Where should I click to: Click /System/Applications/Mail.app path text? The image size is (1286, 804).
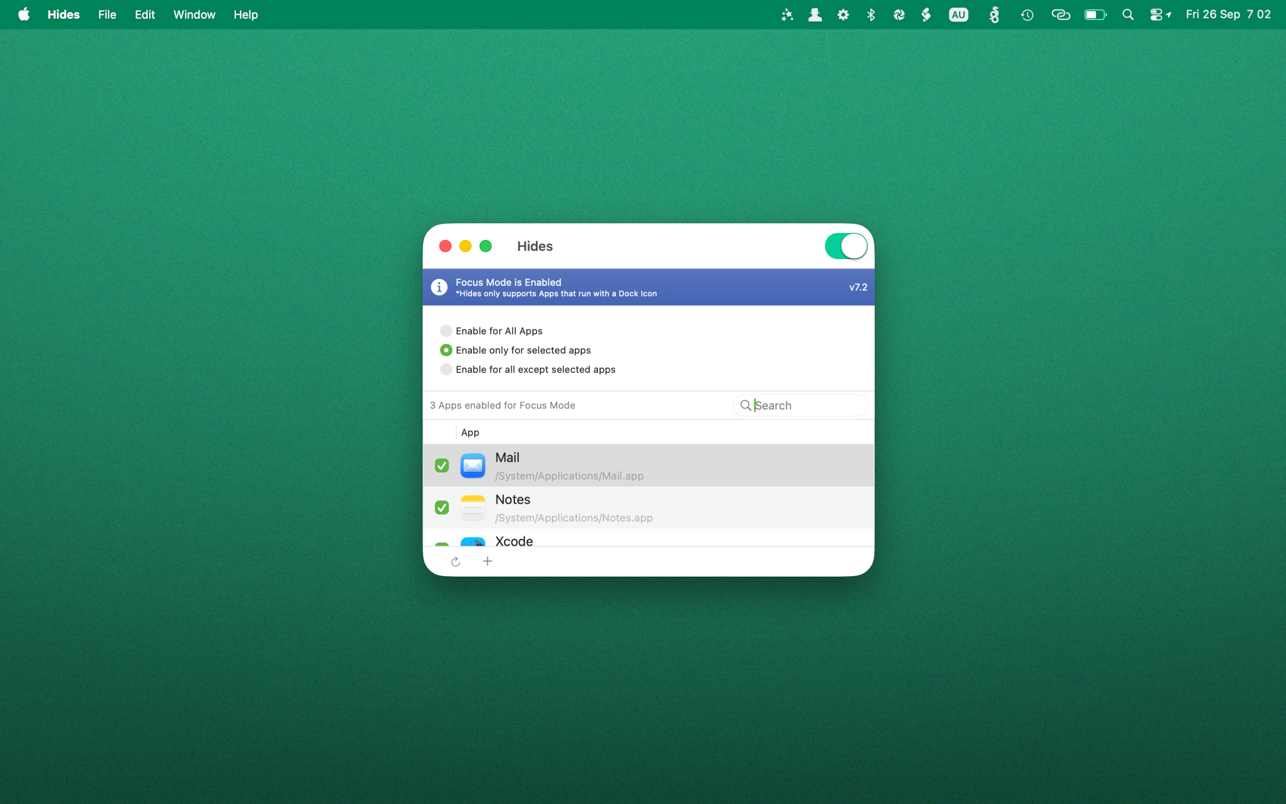click(x=569, y=476)
